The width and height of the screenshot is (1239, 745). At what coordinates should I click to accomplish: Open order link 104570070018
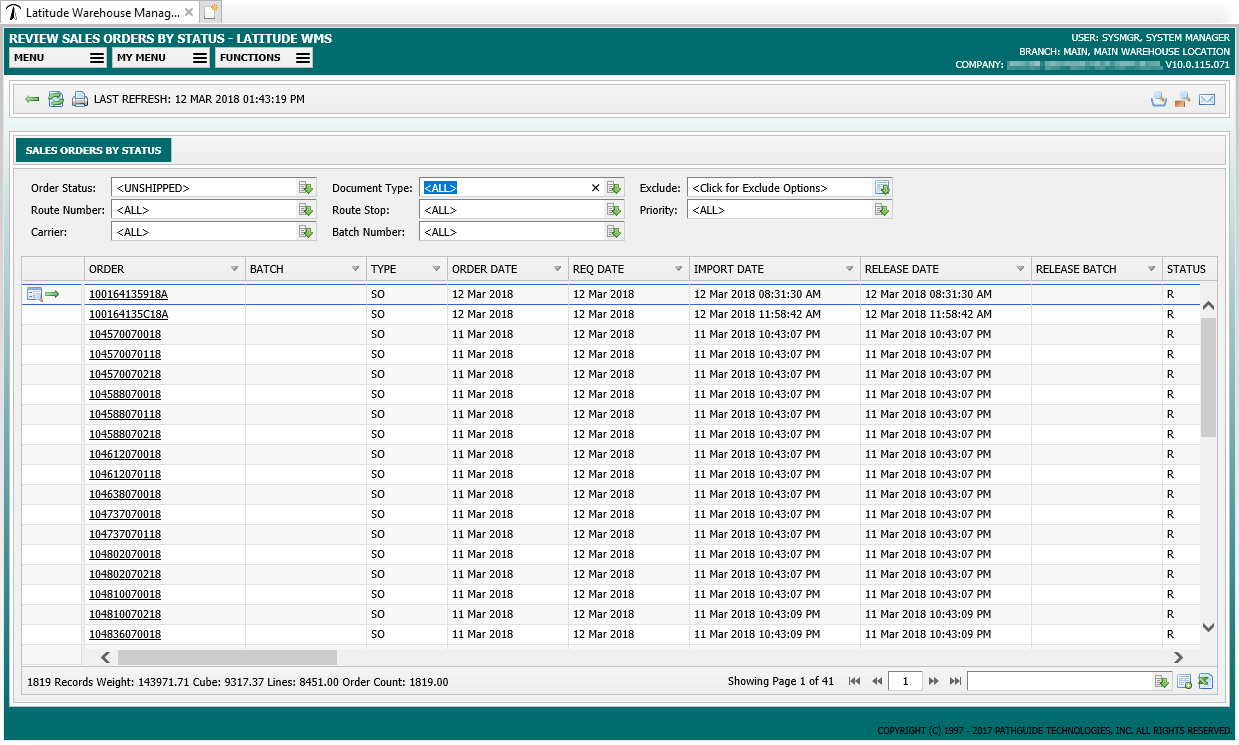pos(125,334)
